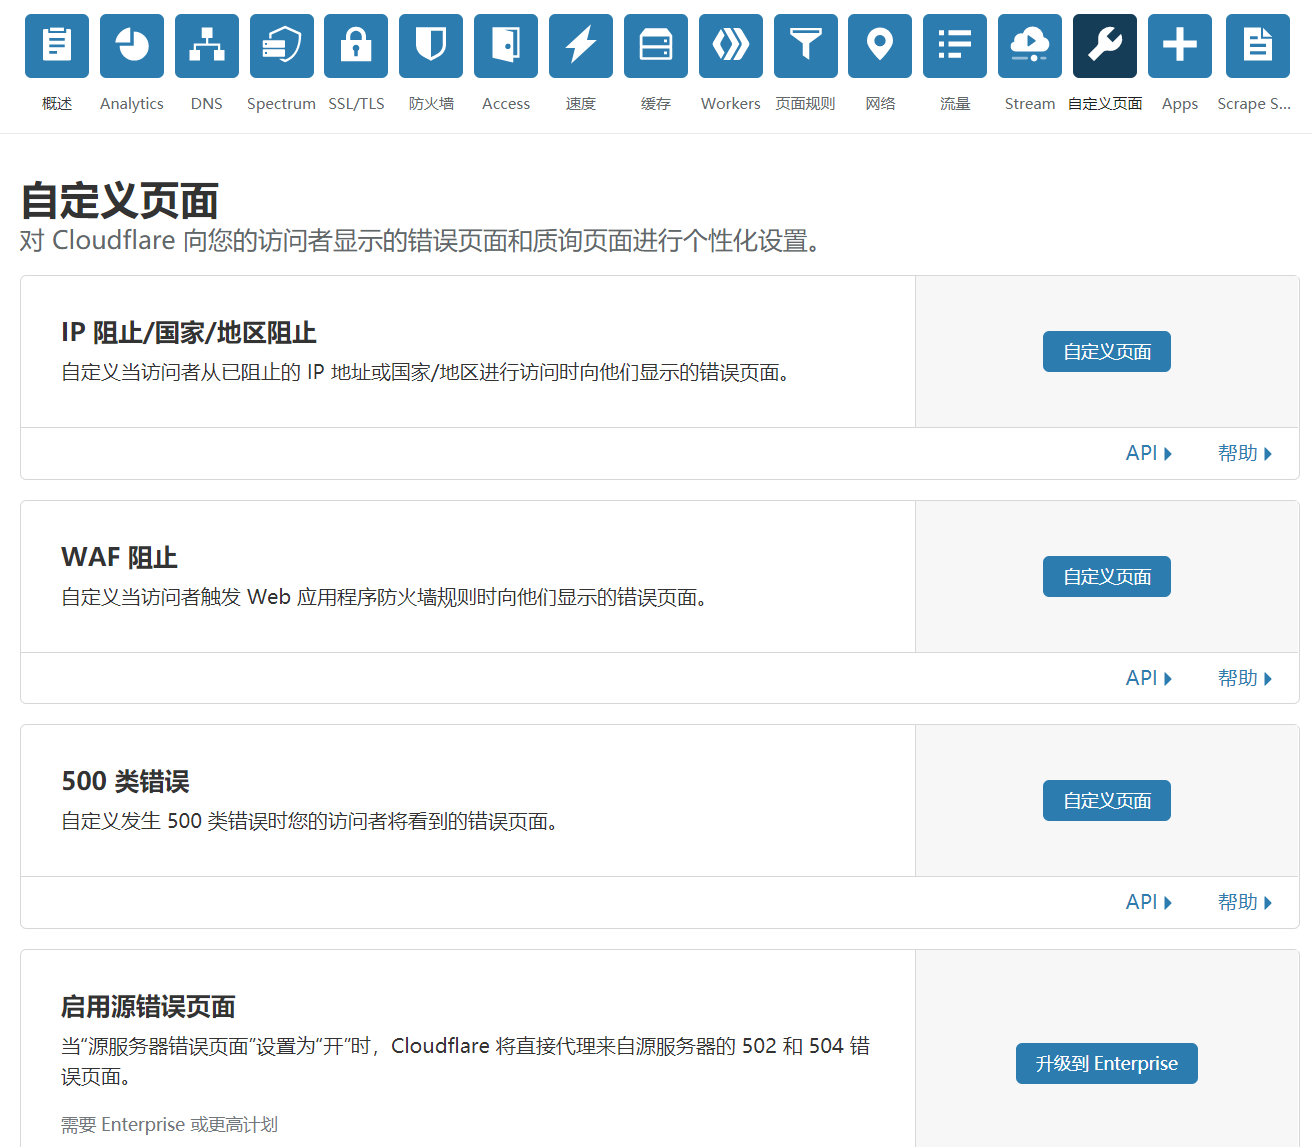Click the 需要 Enterprise 或更高计划 note
Viewport: 1312px width, 1147px height.
tap(169, 1125)
